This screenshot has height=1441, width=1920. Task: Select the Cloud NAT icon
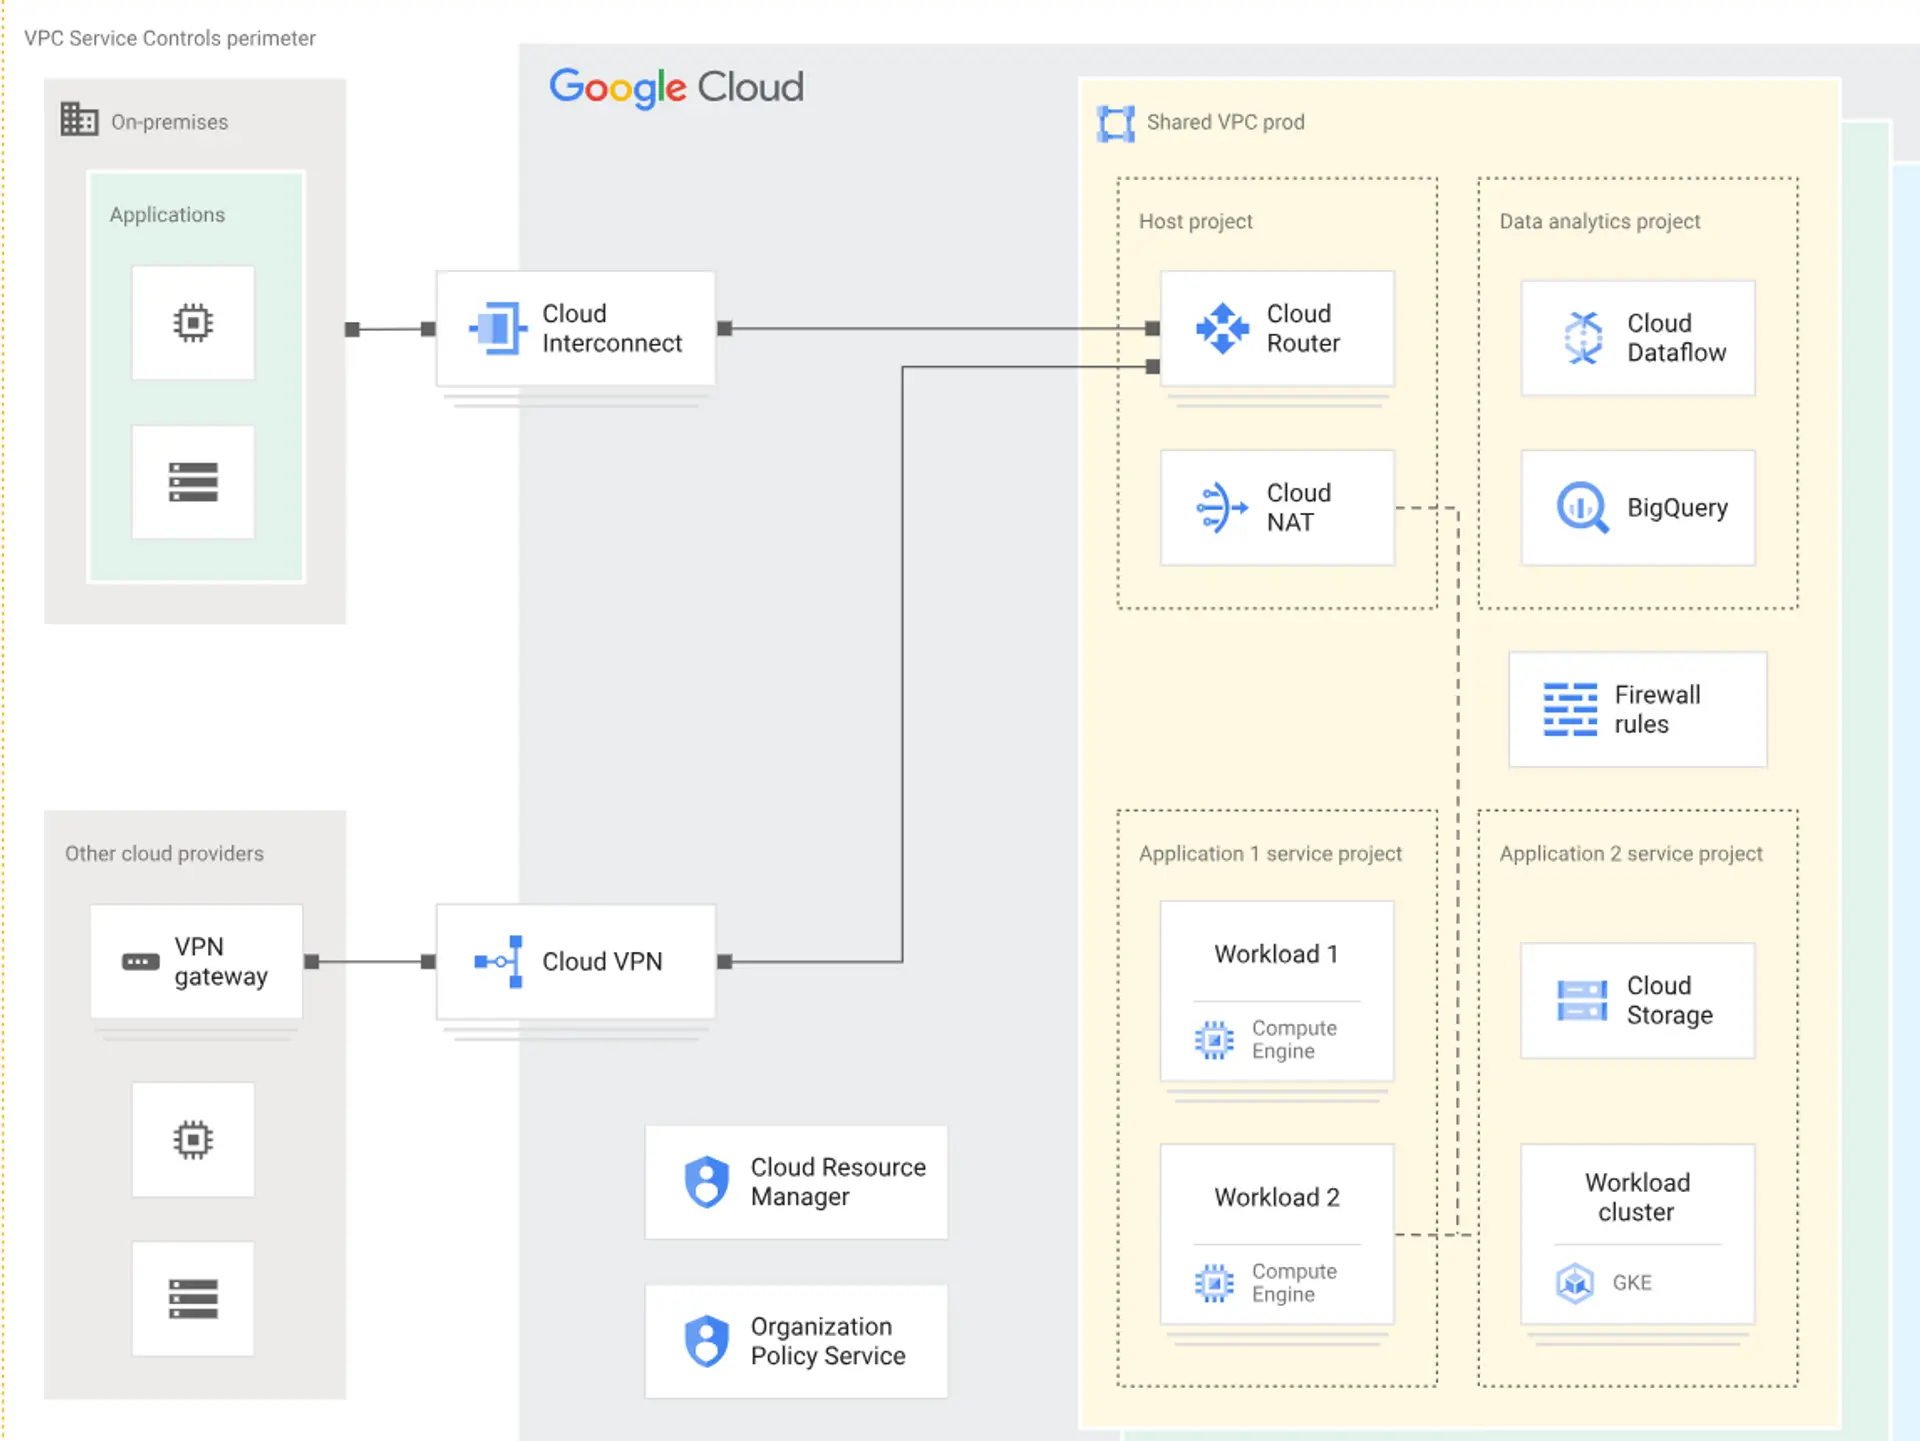(1222, 507)
